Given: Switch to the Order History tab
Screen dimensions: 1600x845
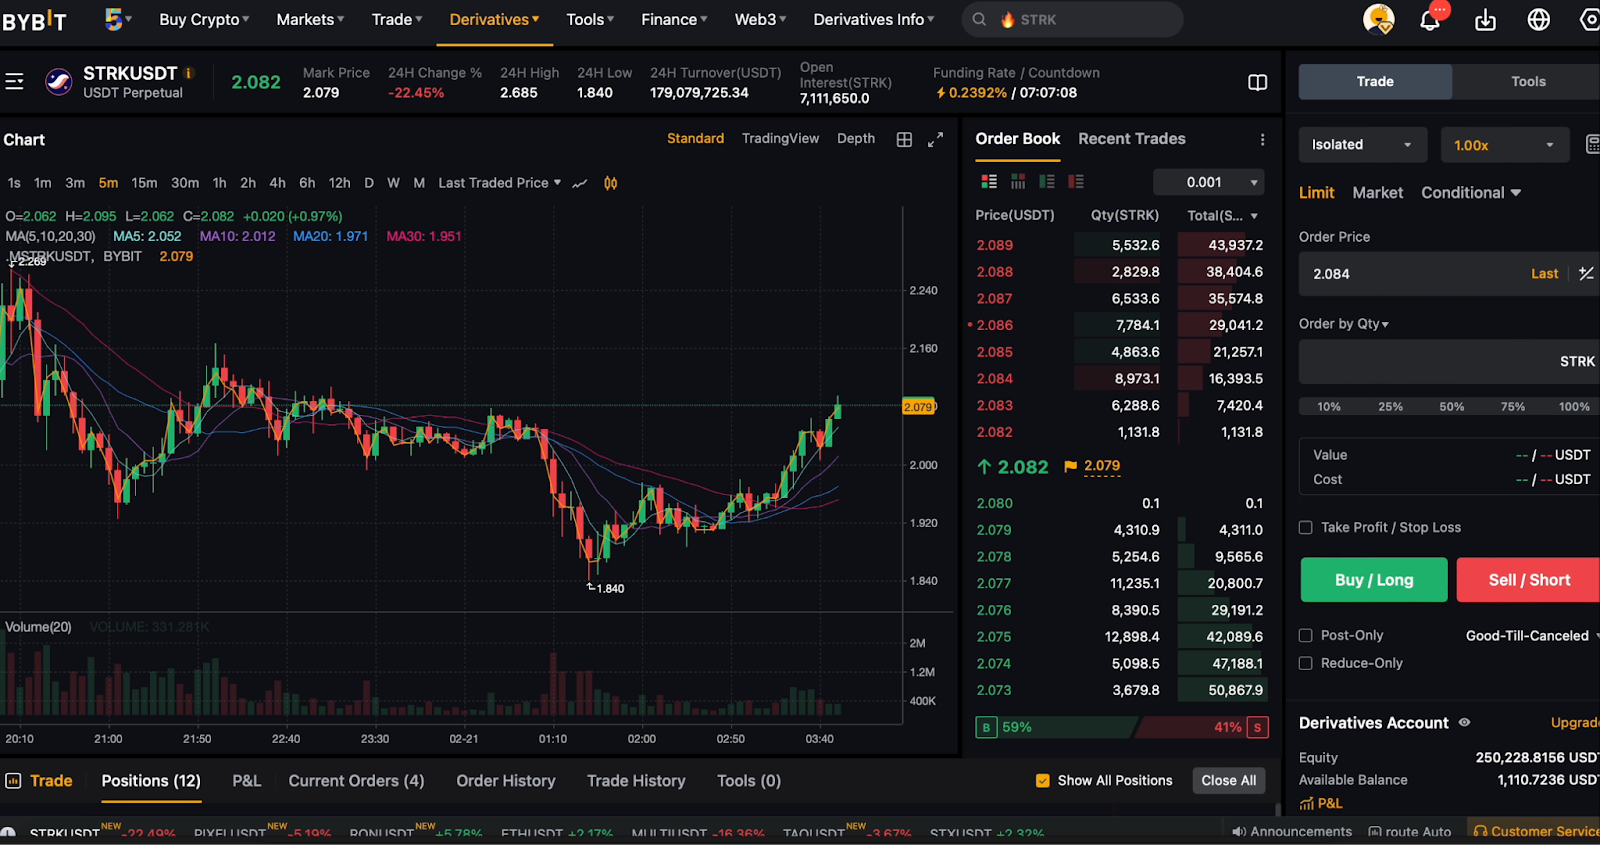Looking at the screenshot, I should click(506, 781).
